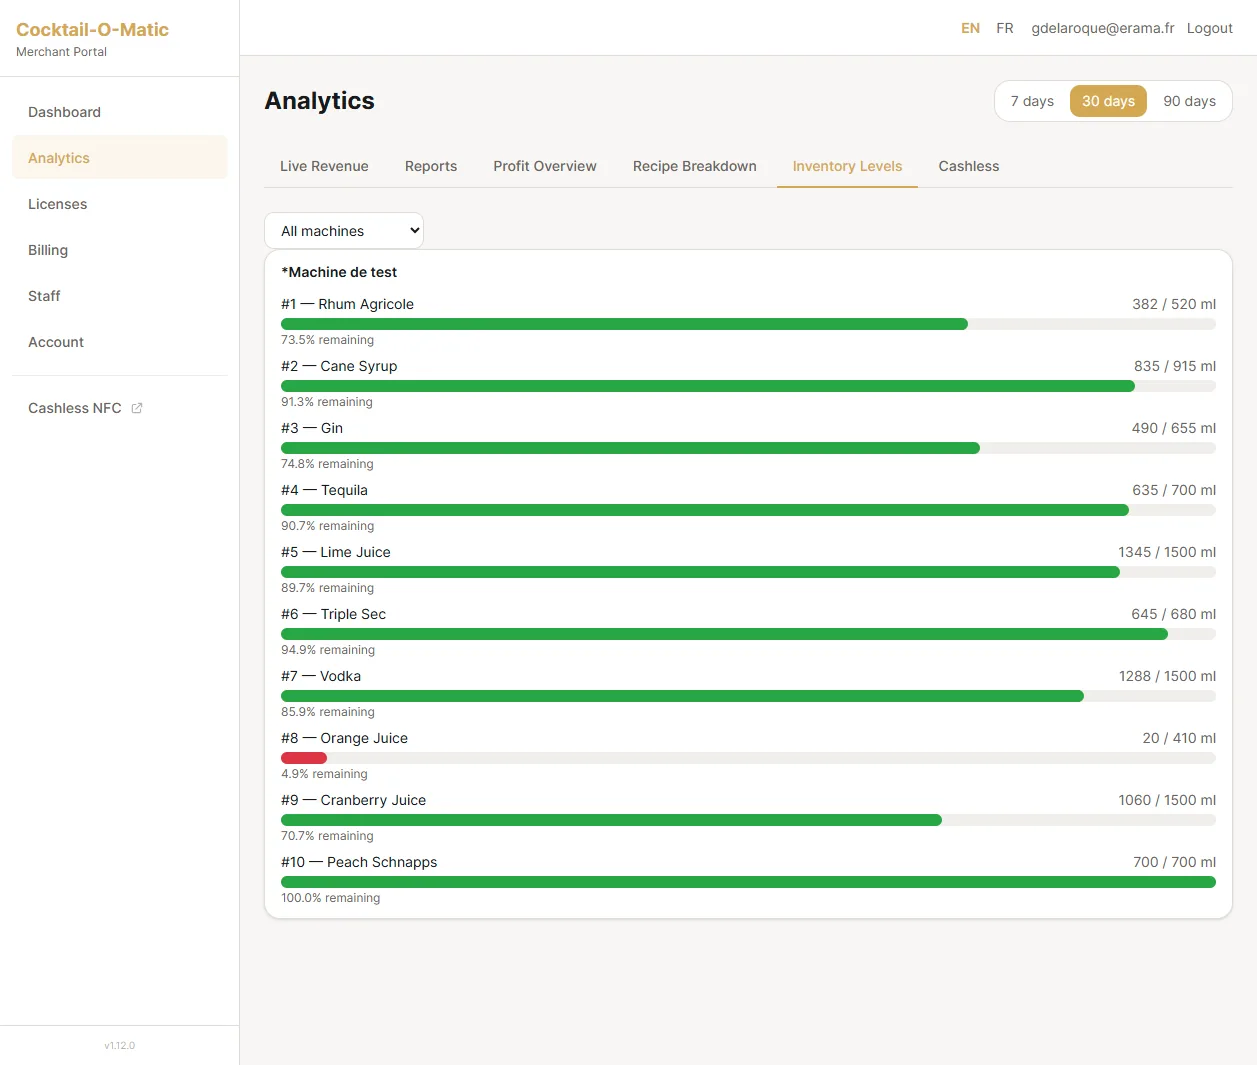This screenshot has height=1065, width=1257.
Task: Select the 90 days range
Action: pos(1189,101)
